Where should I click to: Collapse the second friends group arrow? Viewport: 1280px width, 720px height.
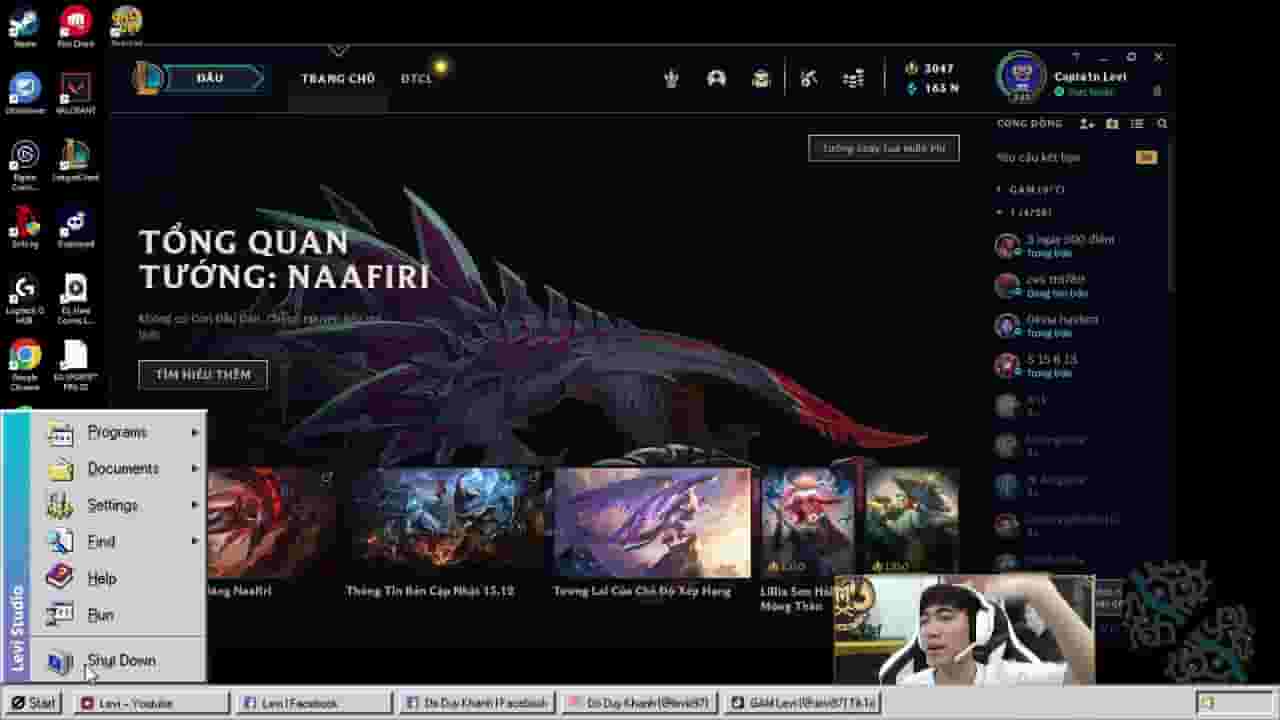998,212
